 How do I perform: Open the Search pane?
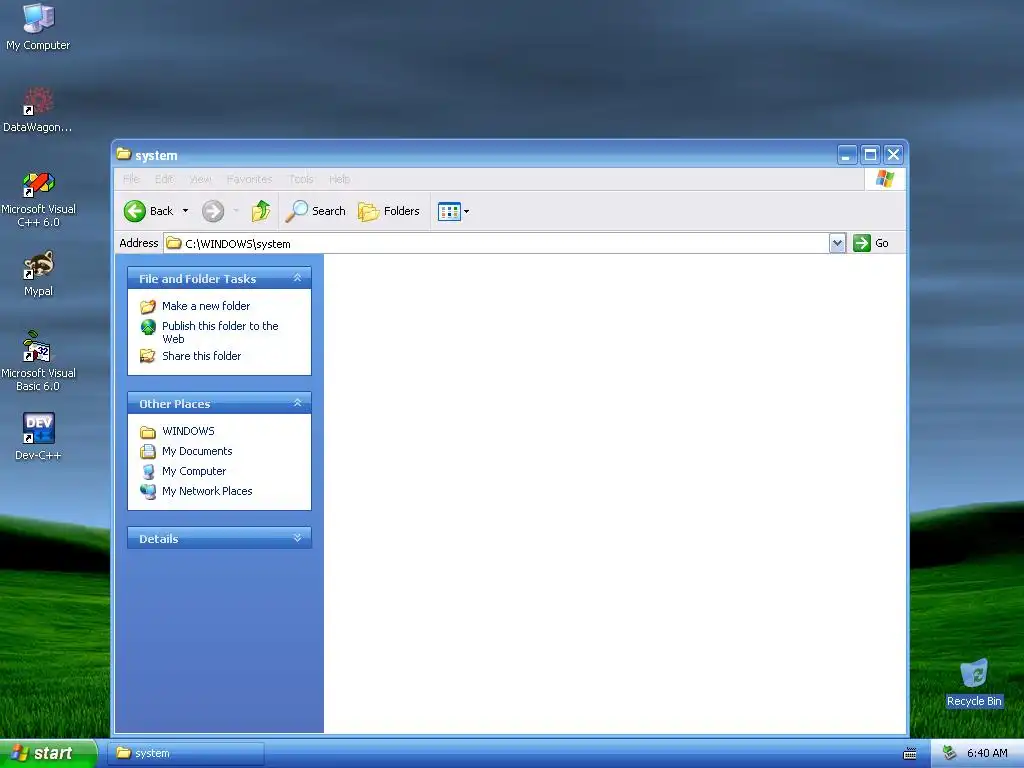[x=316, y=211]
